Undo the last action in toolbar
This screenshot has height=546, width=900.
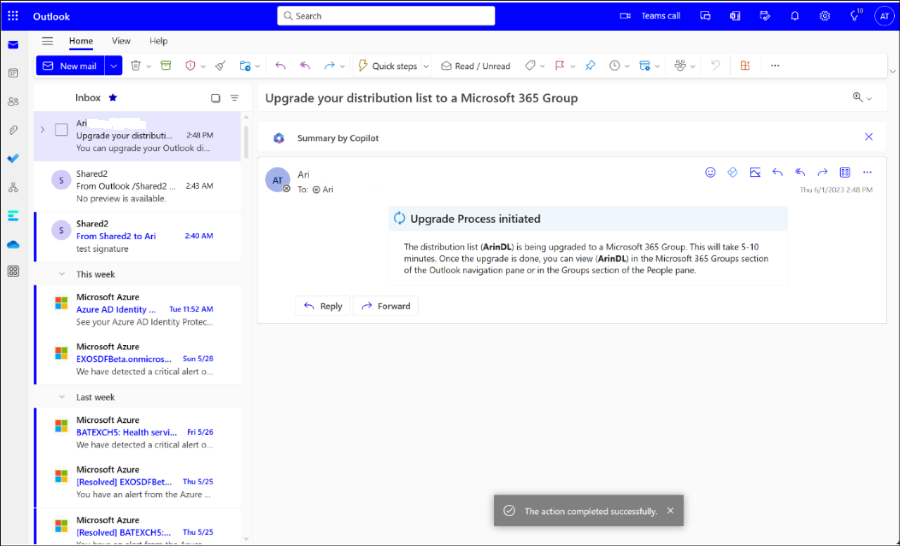coord(715,66)
